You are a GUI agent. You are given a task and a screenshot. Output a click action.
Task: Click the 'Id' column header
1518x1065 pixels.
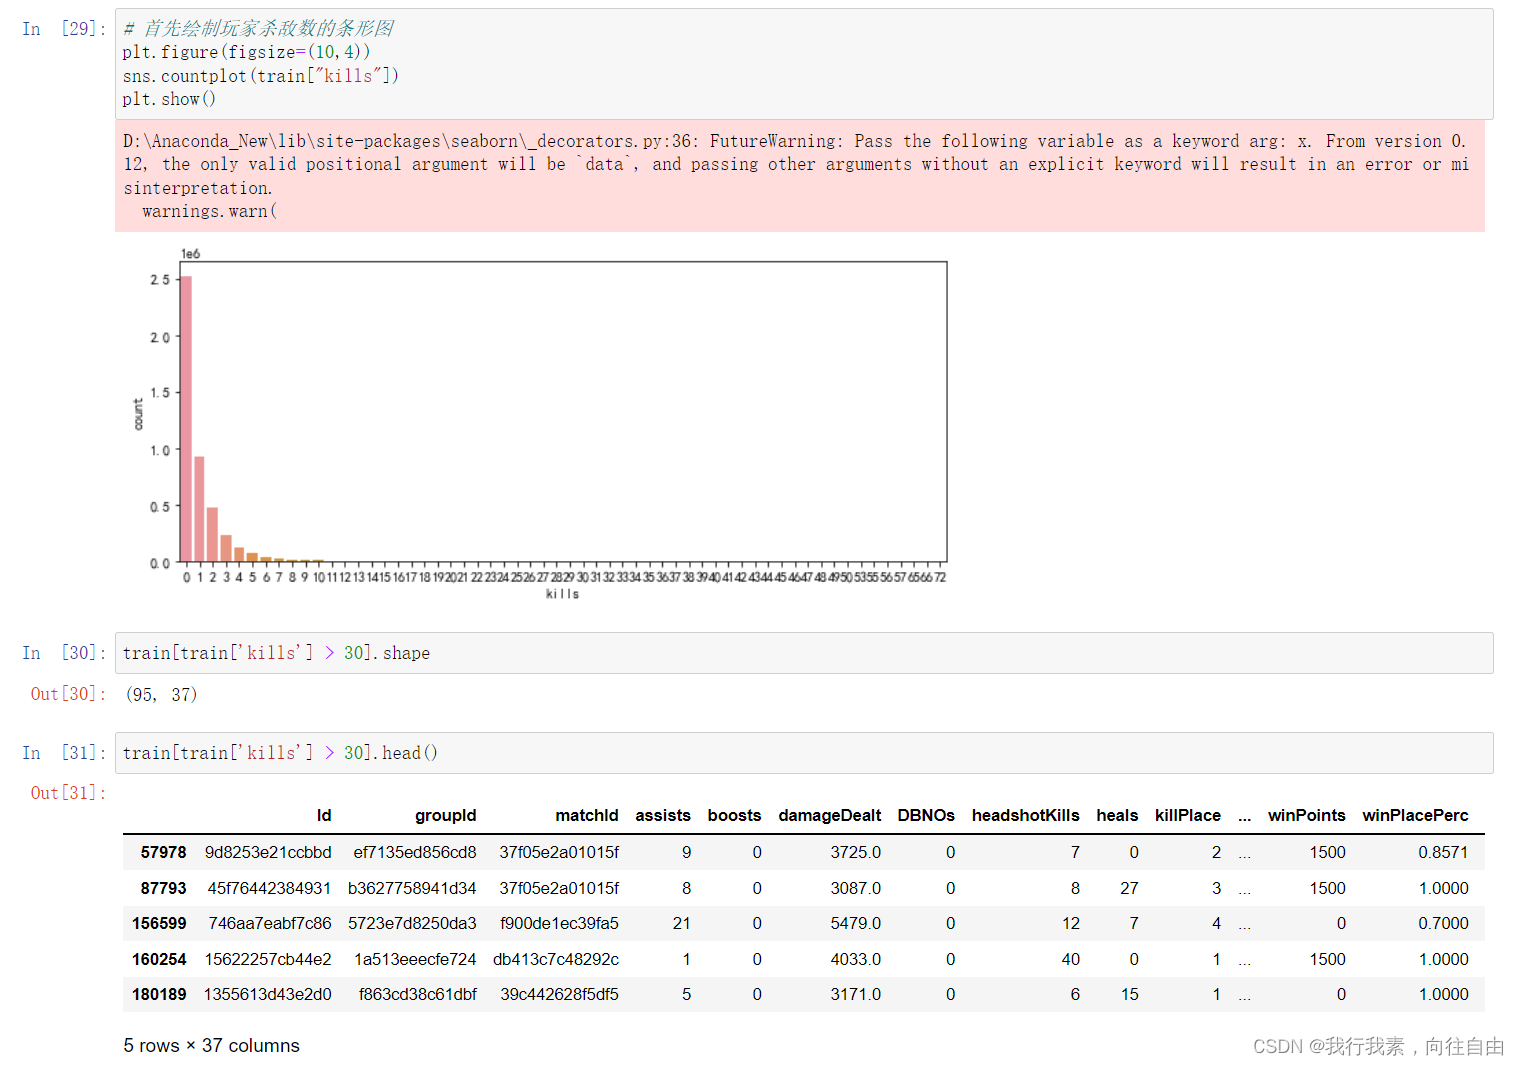click(324, 816)
